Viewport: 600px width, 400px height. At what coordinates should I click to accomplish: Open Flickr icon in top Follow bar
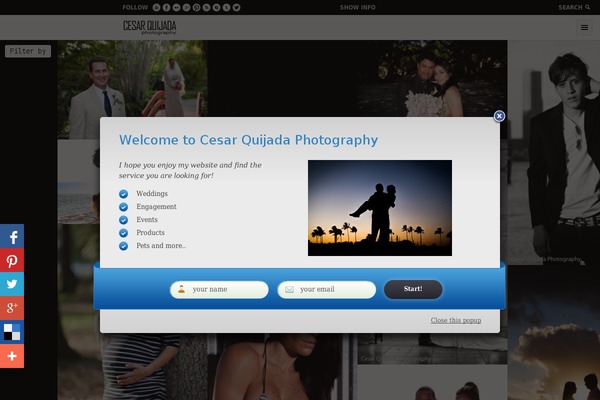176,7
